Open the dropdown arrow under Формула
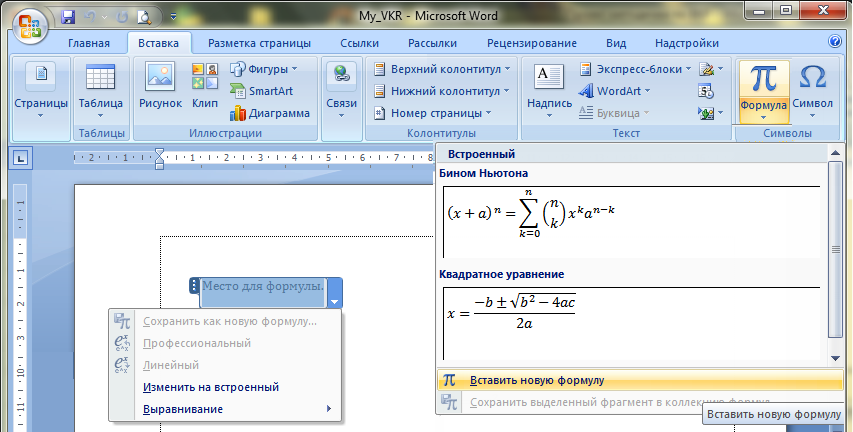Viewport: 853px width, 432px height. click(x=763, y=118)
